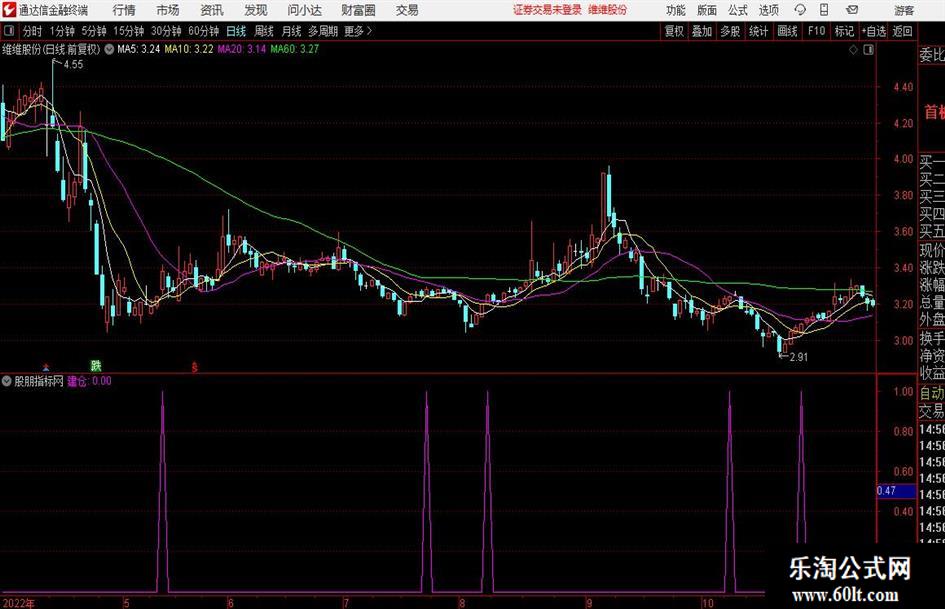Switch to the 60分钟 period tab
Viewport: 945px width, 609px height.
pos(203,31)
